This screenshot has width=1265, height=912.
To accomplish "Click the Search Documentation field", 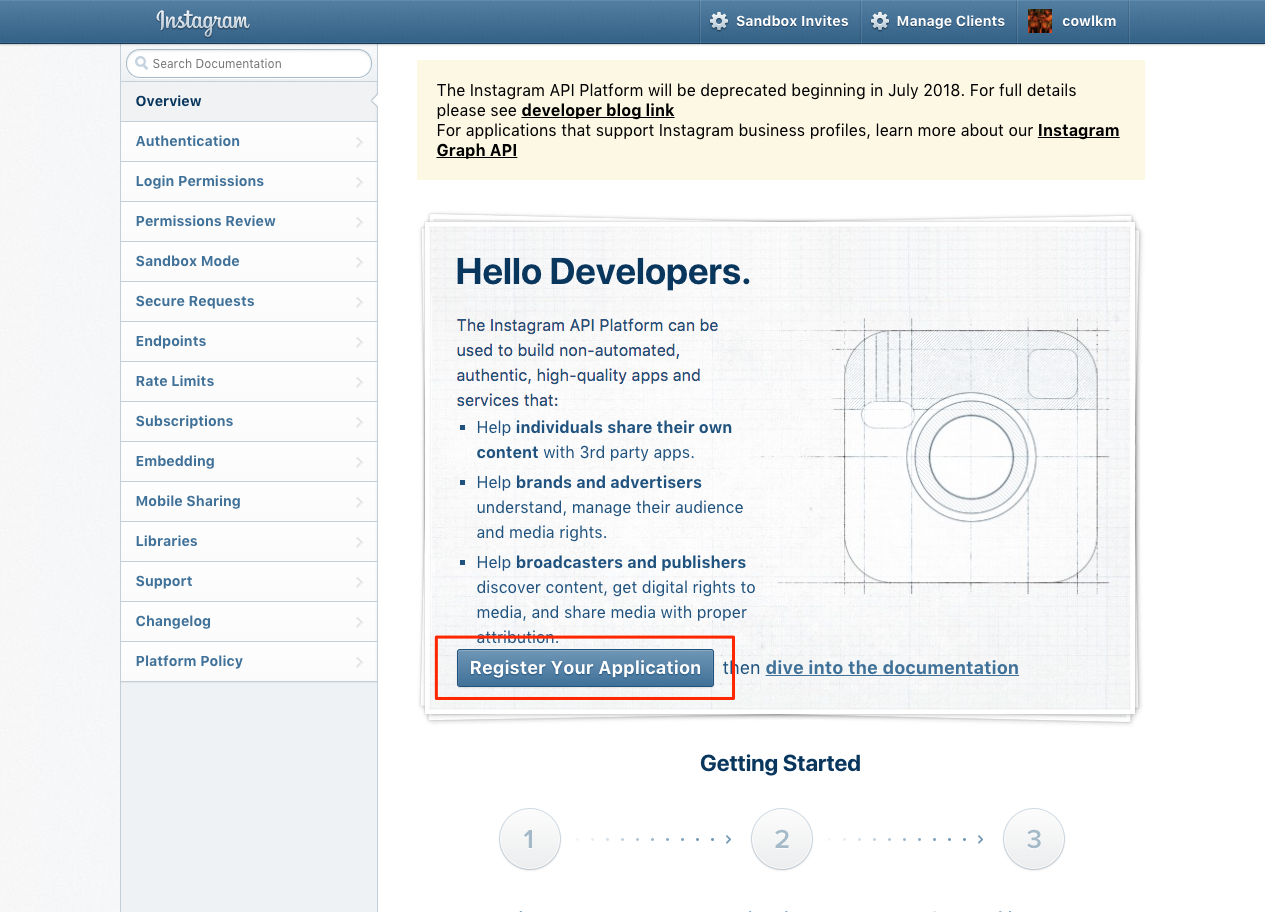I will click(x=249, y=63).
